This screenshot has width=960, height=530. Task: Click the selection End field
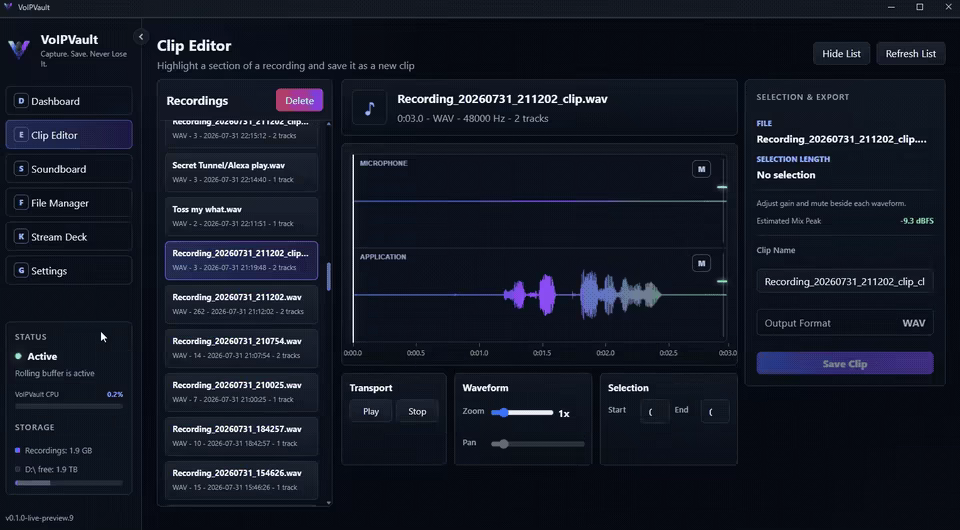tap(714, 411)
